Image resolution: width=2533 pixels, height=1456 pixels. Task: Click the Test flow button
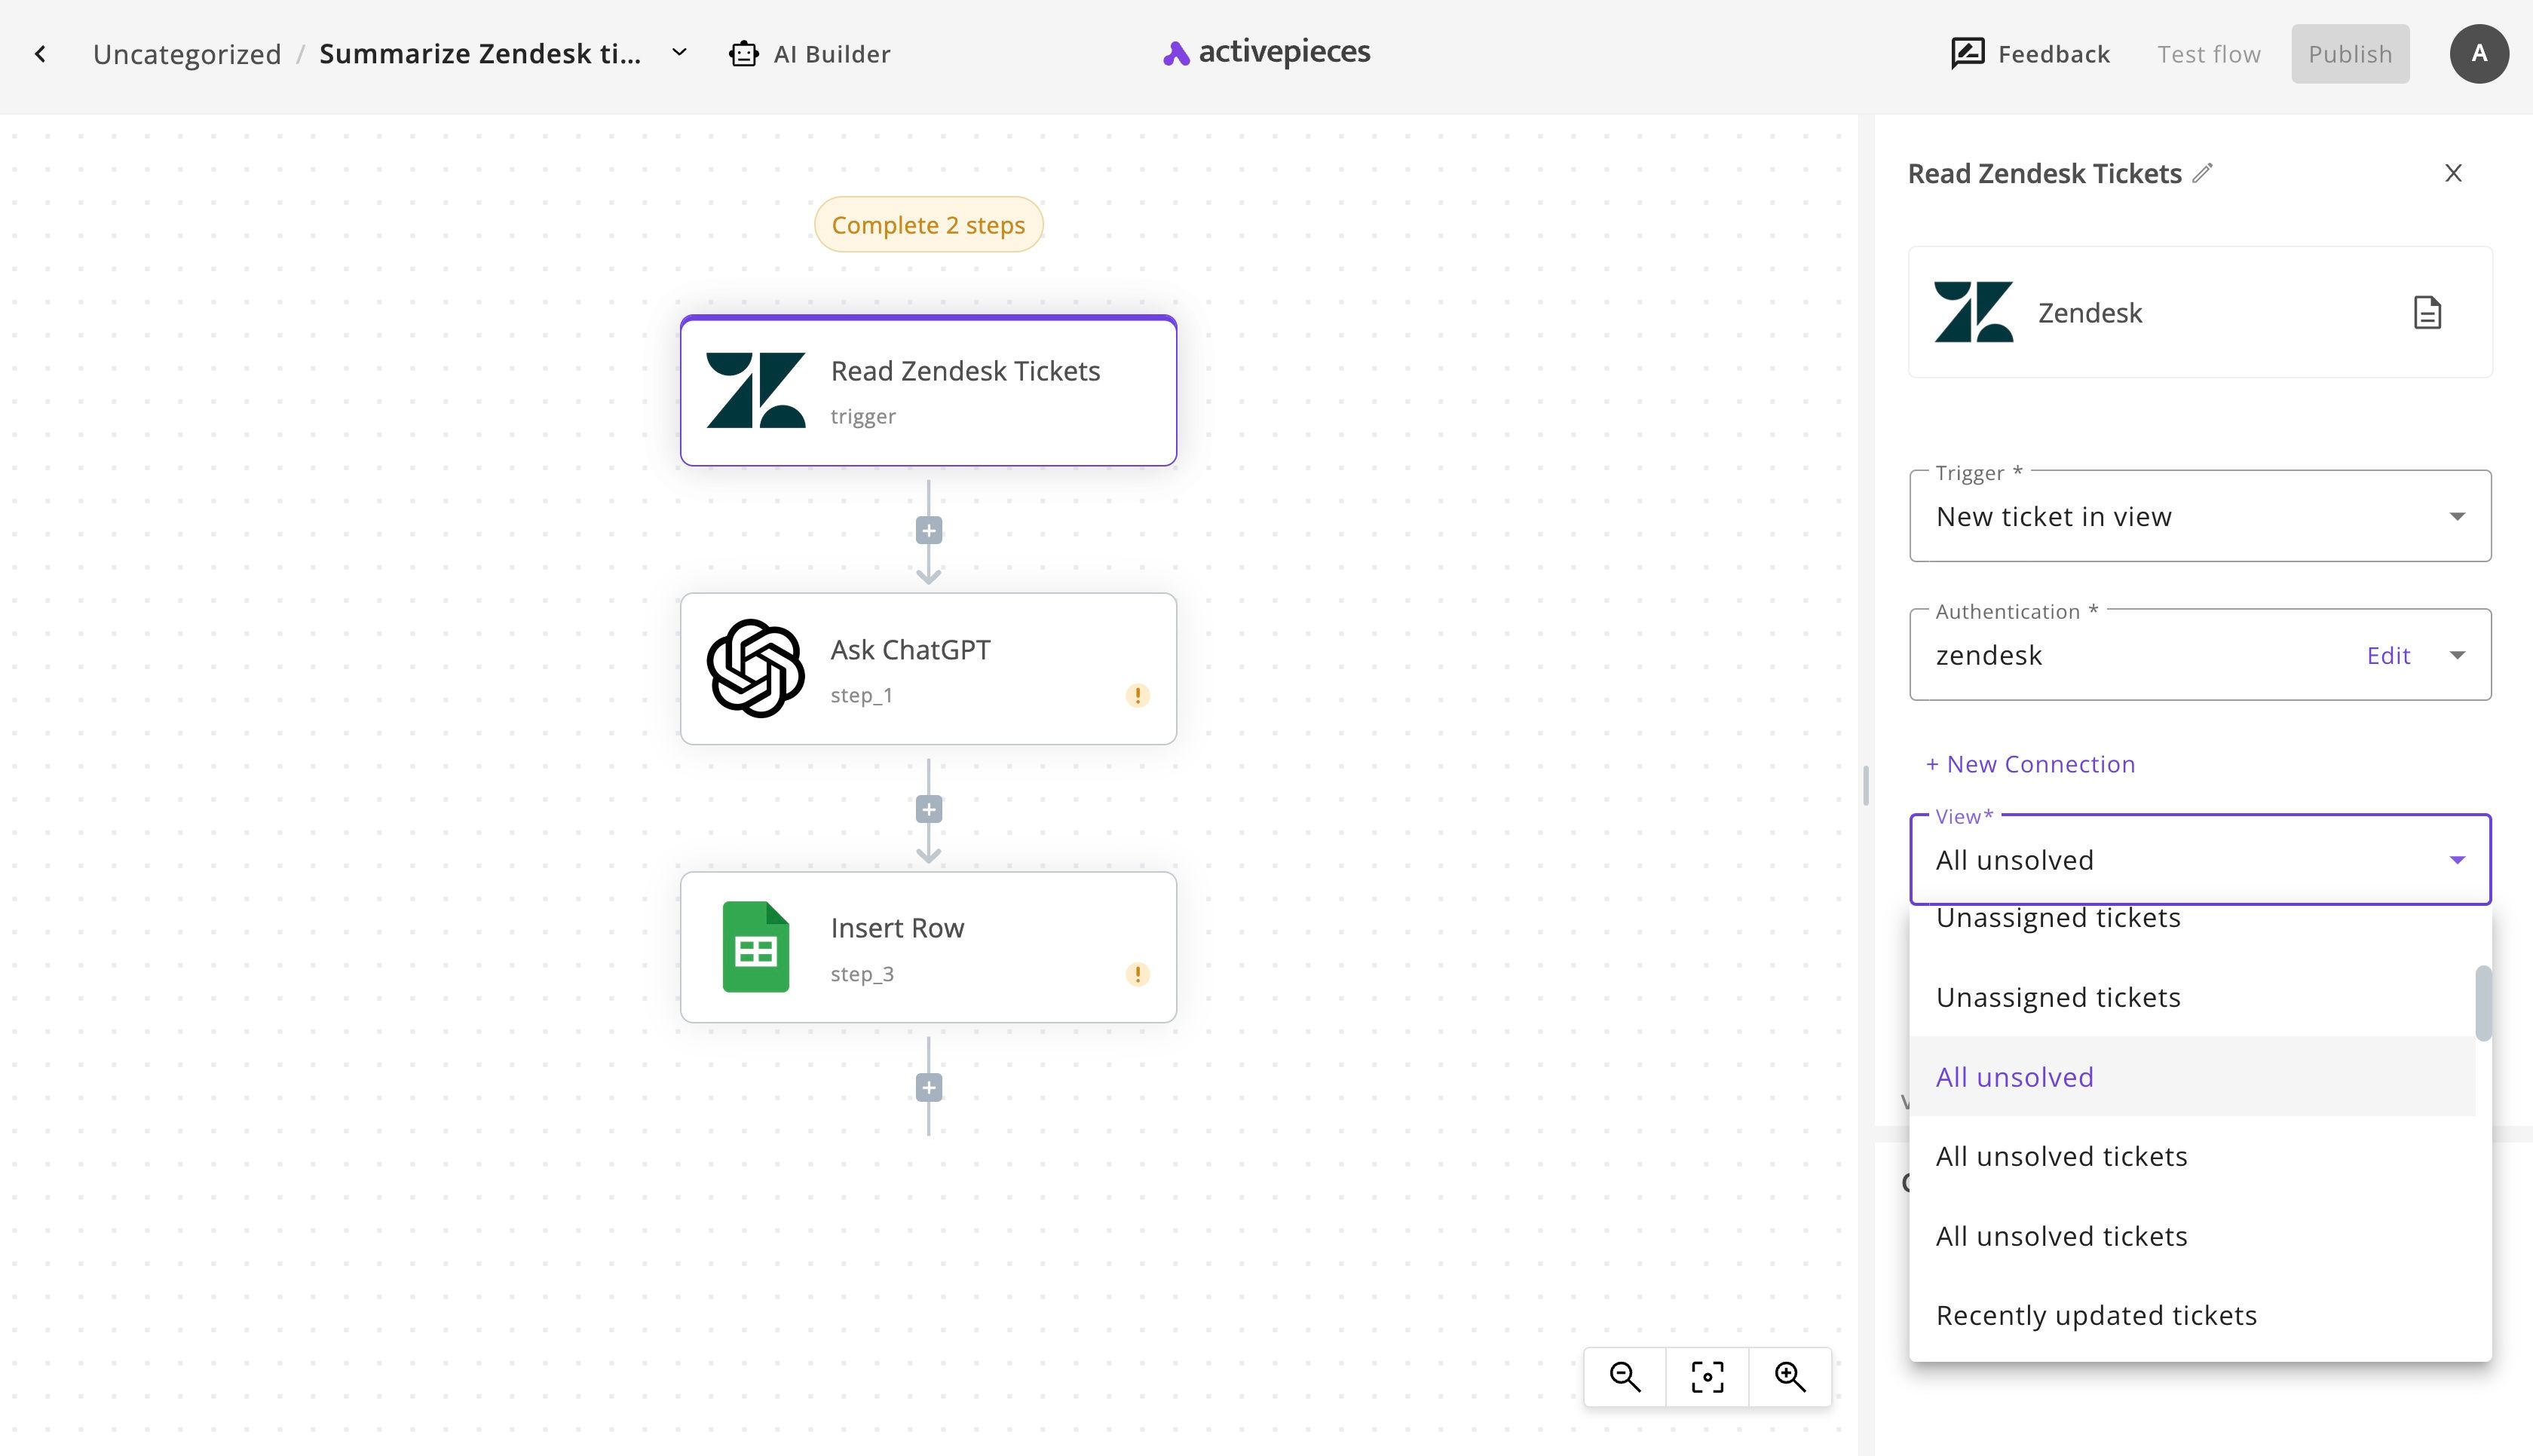(2208, 54)
